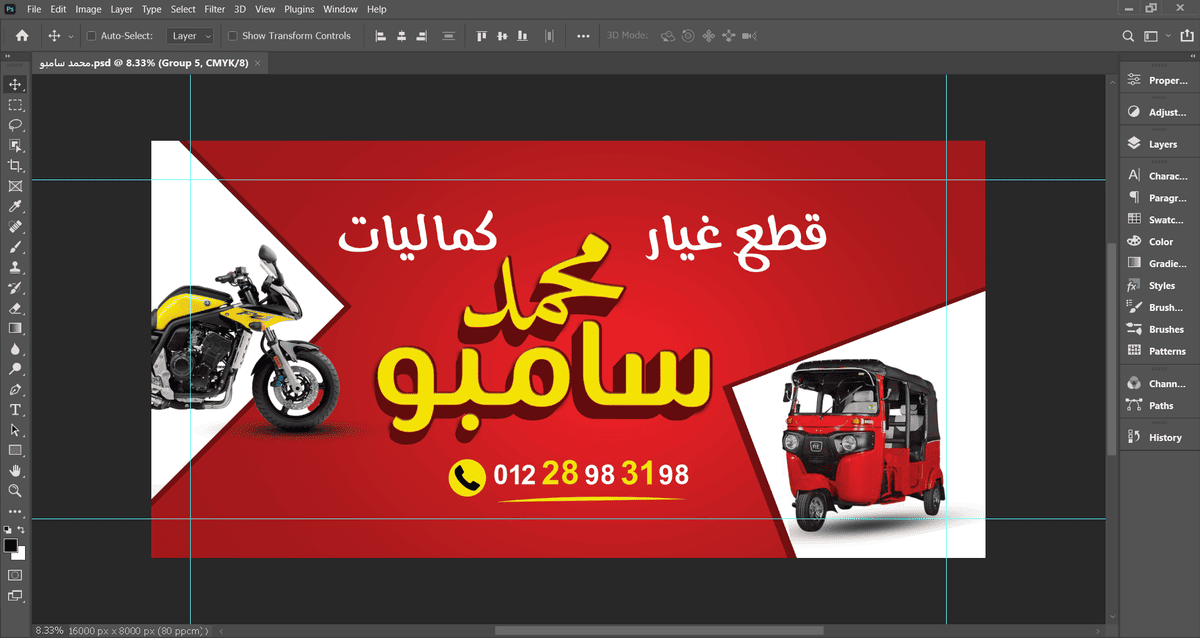Open the Edit Toolbar three-dots menu

(x=15, y=511)
